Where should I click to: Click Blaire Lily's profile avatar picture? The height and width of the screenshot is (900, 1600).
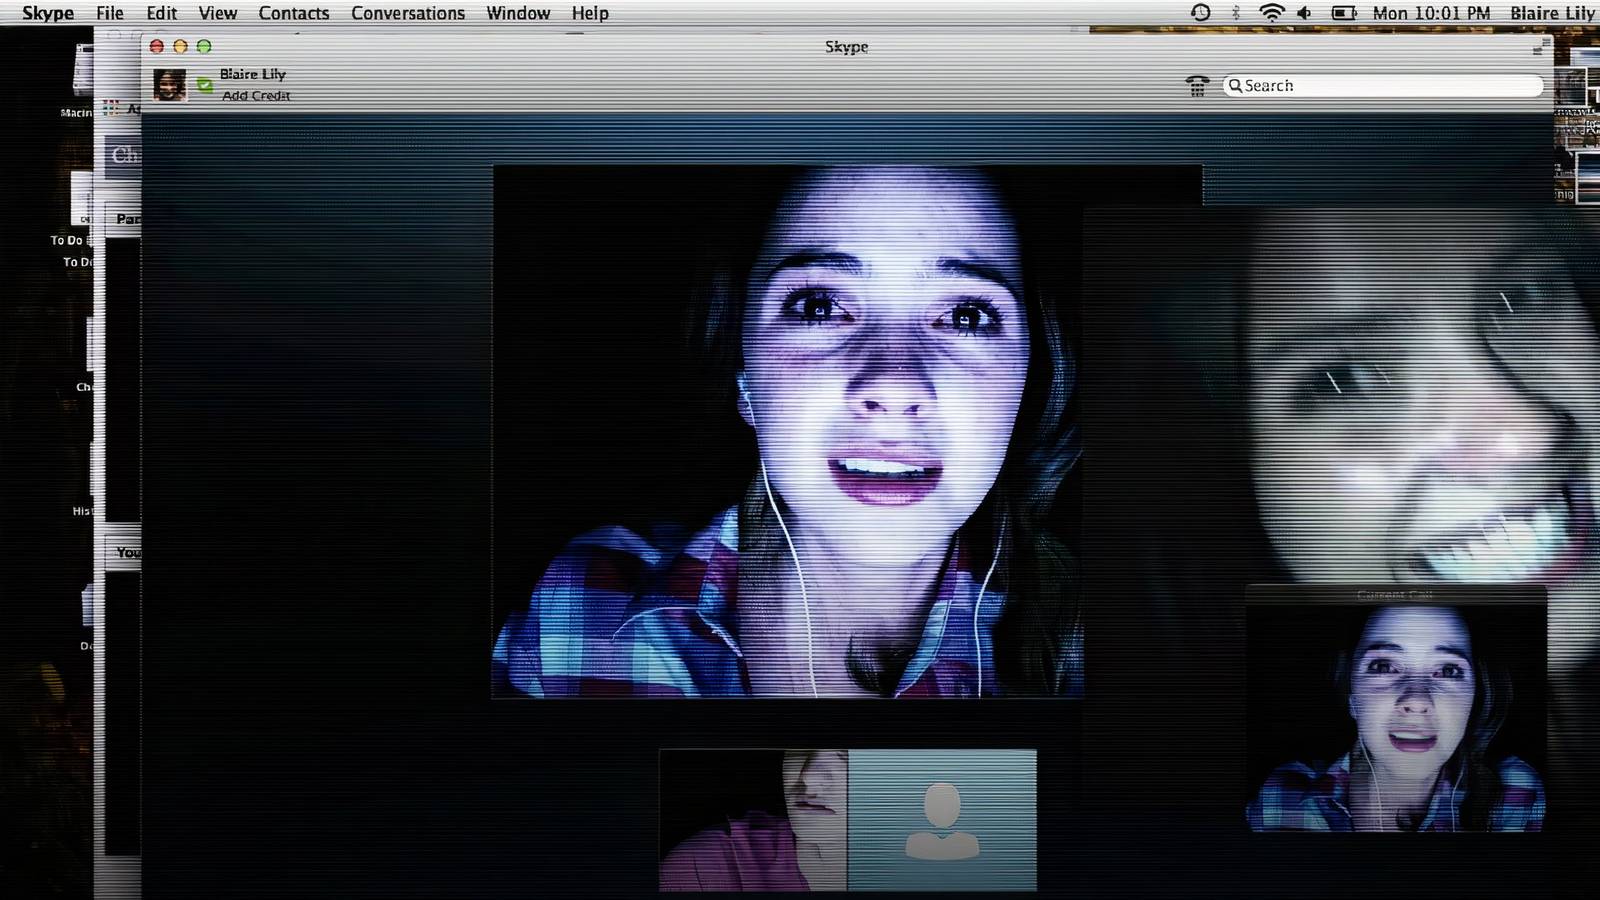click(169, 85)
